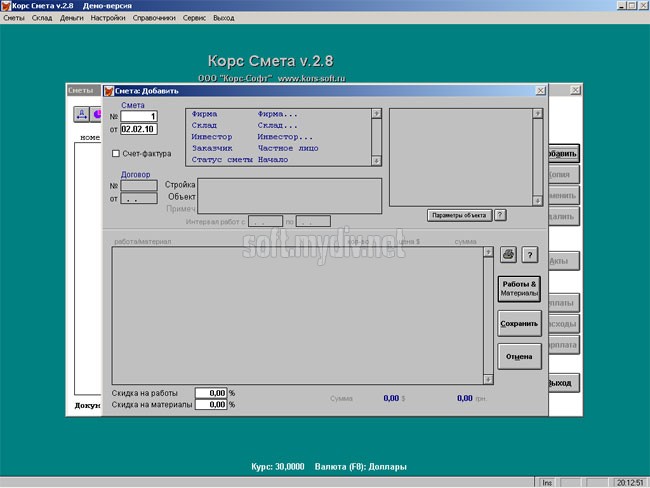Screen dimensions: 650x488
Task: Close the Смета: Добавить dialog
Action: (x=541, y=90)
